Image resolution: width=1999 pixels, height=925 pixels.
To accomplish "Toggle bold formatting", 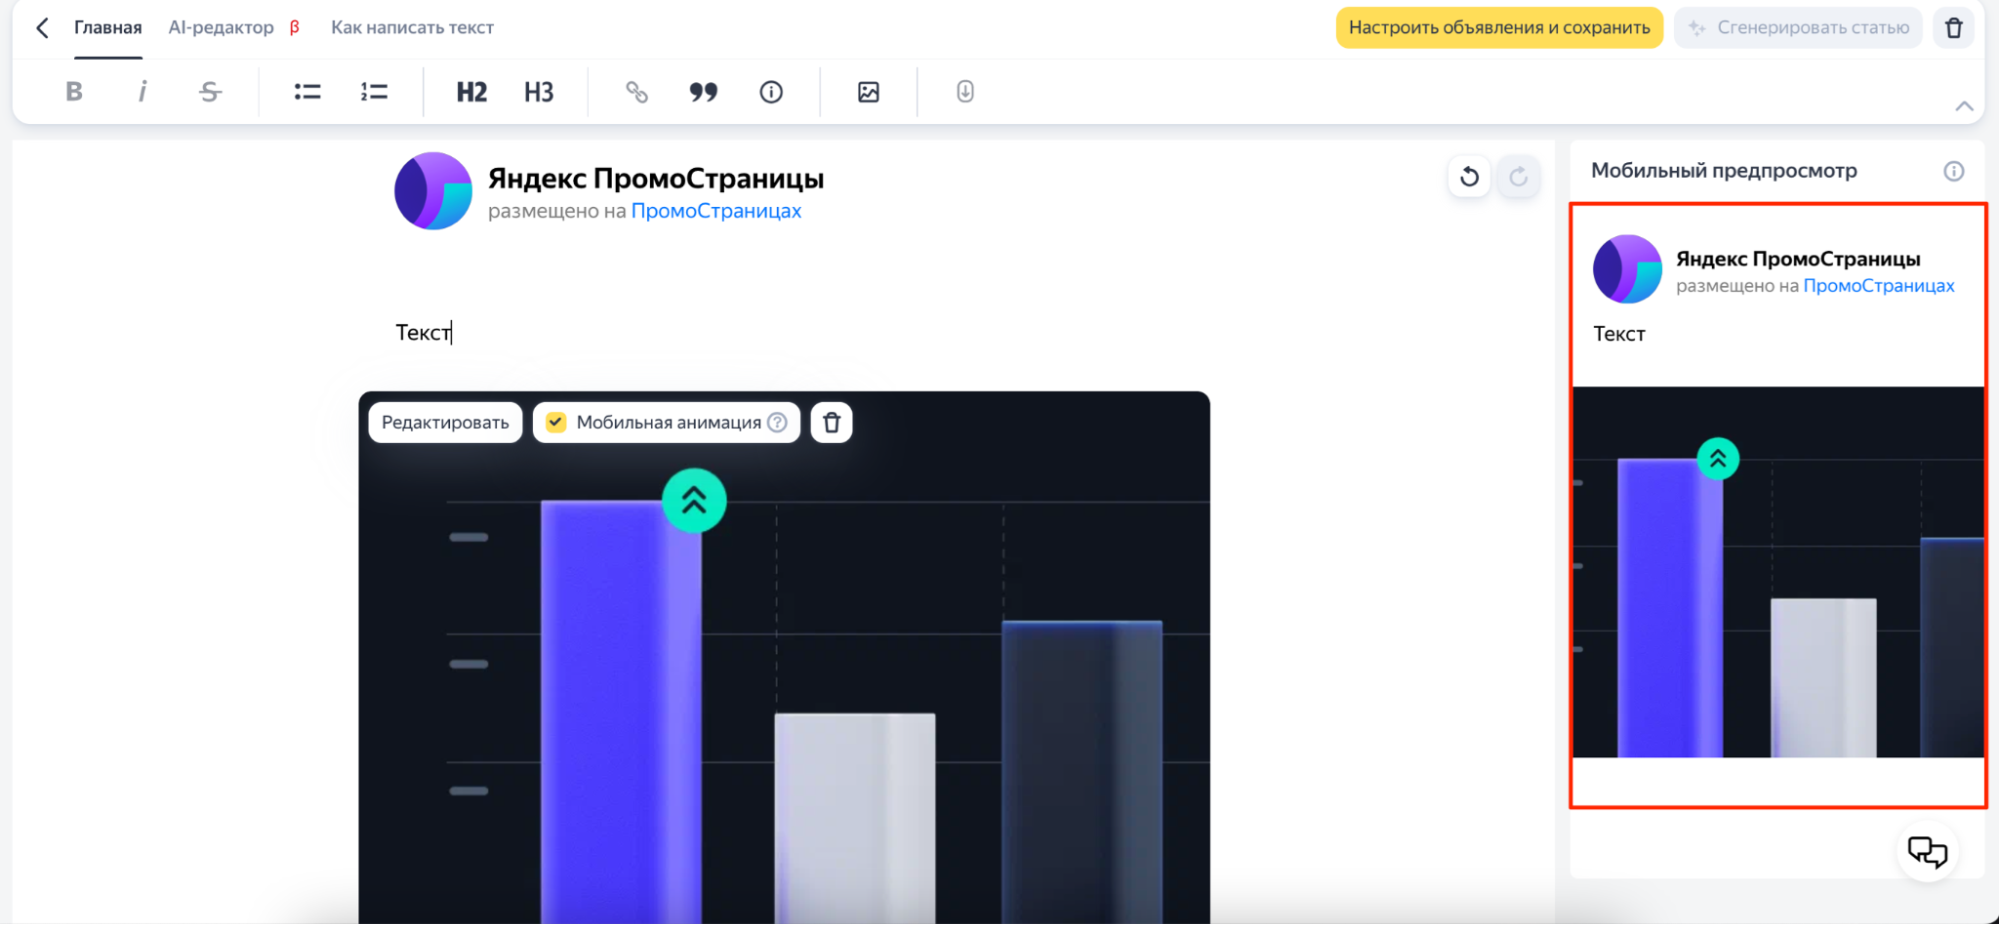I will [x=74, y=92].
